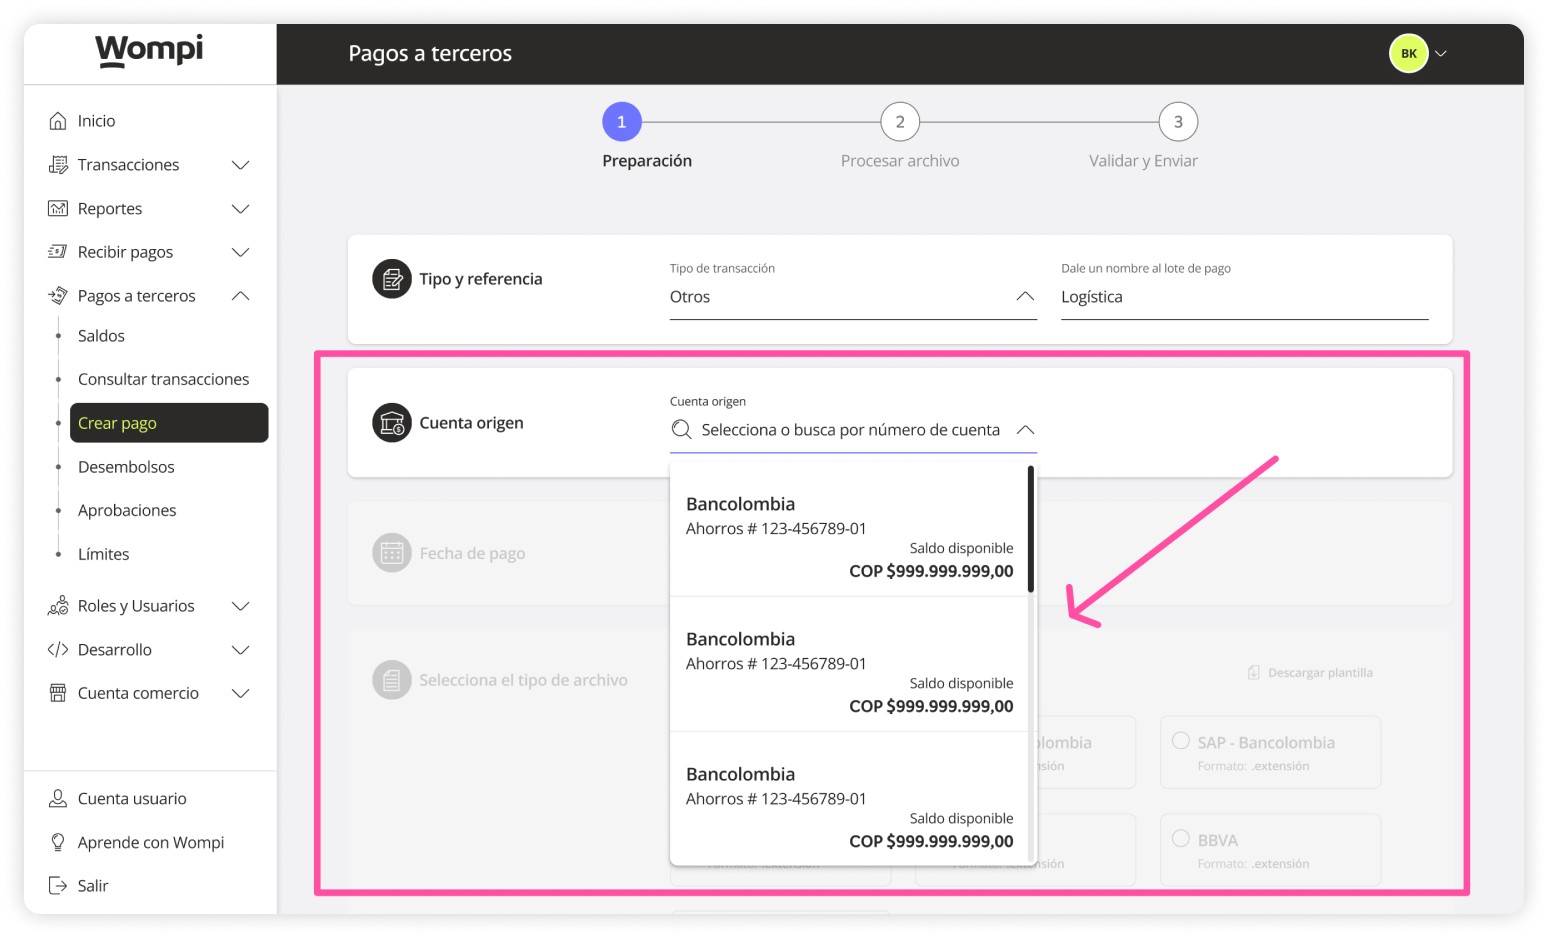
Task: Click the Salir logout icon
Action: (58, 886)
